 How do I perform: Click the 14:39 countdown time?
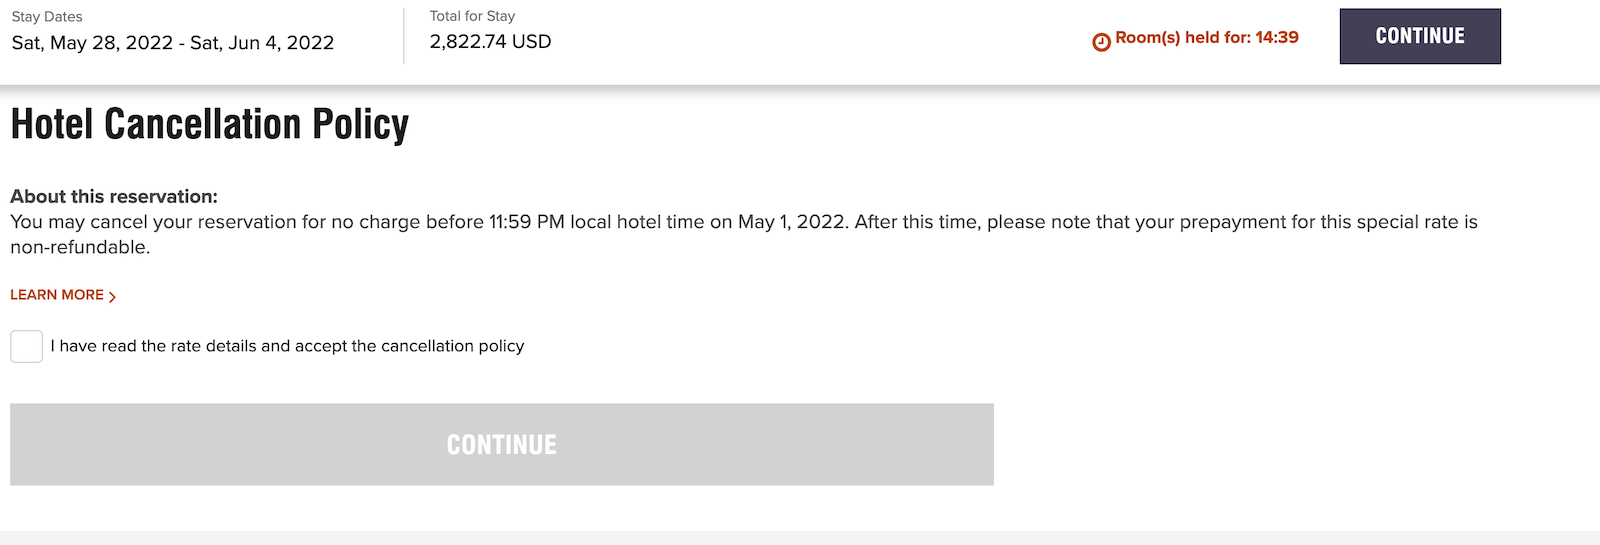[1277, 38]
